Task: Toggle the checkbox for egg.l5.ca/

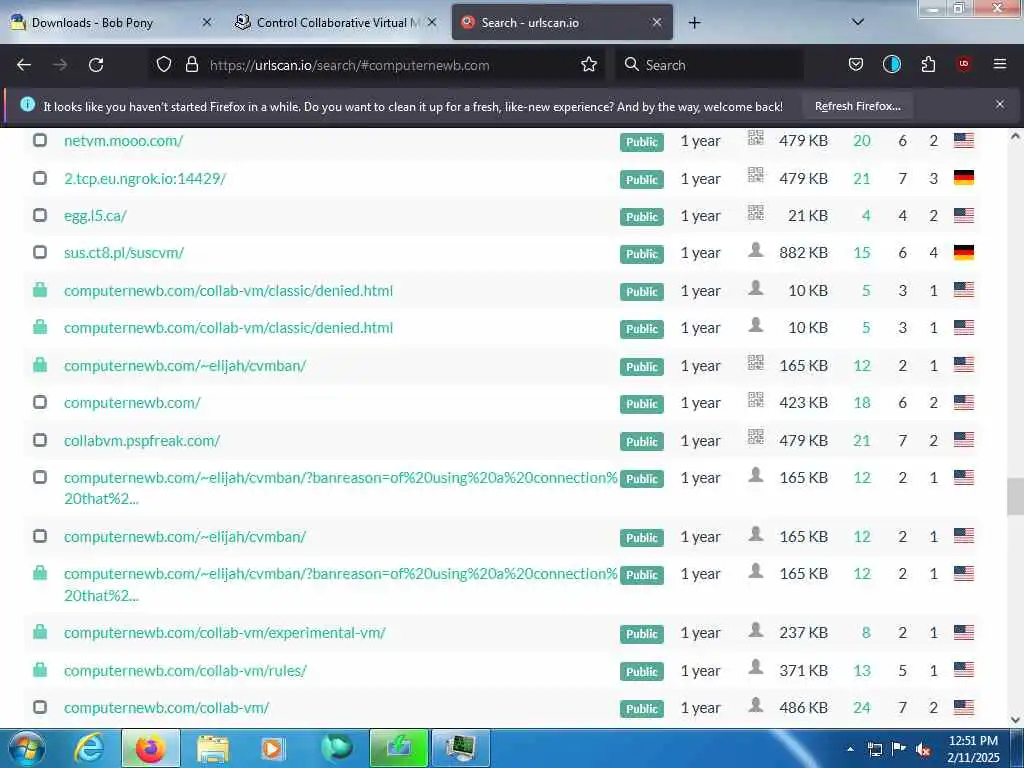Action: (x=40, y=216)
